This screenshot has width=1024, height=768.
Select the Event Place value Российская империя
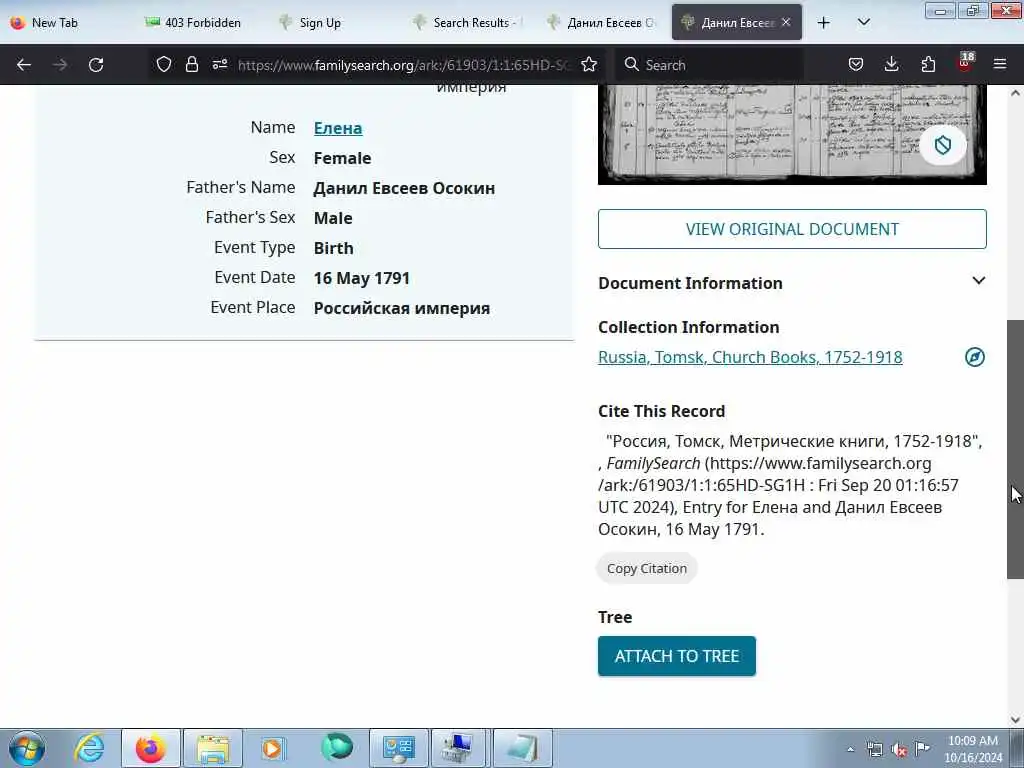pos(402,308)
